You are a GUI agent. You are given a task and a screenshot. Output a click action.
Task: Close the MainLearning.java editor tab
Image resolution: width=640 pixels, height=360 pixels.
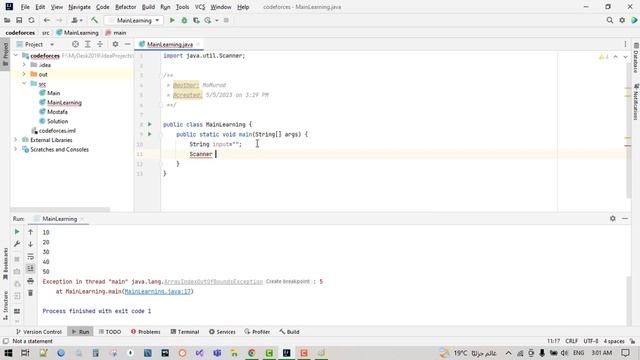(x=198, y=44)
